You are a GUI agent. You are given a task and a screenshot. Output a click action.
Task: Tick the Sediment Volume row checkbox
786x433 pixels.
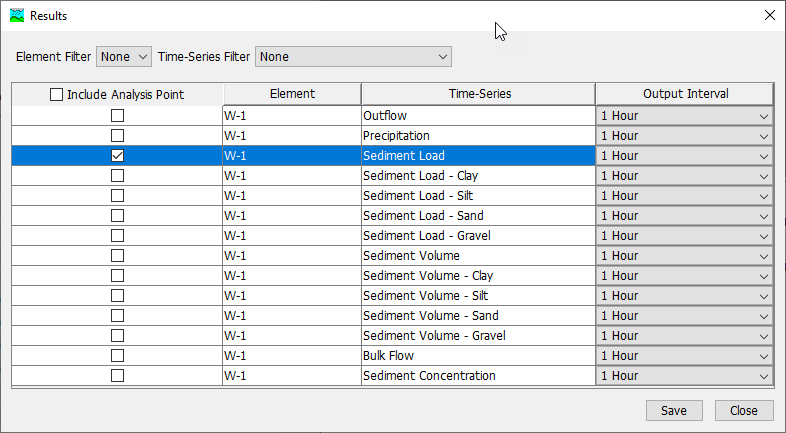(117, 256)
